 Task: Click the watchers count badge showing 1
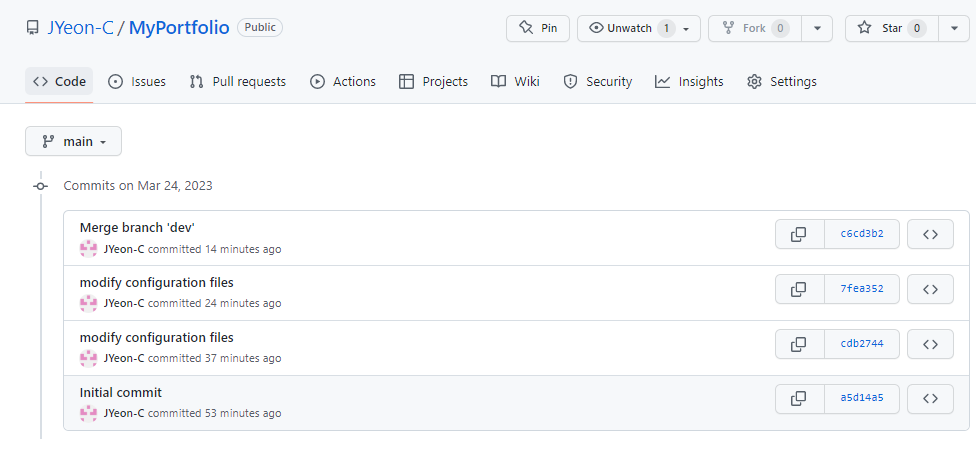(x=666, y=28)
